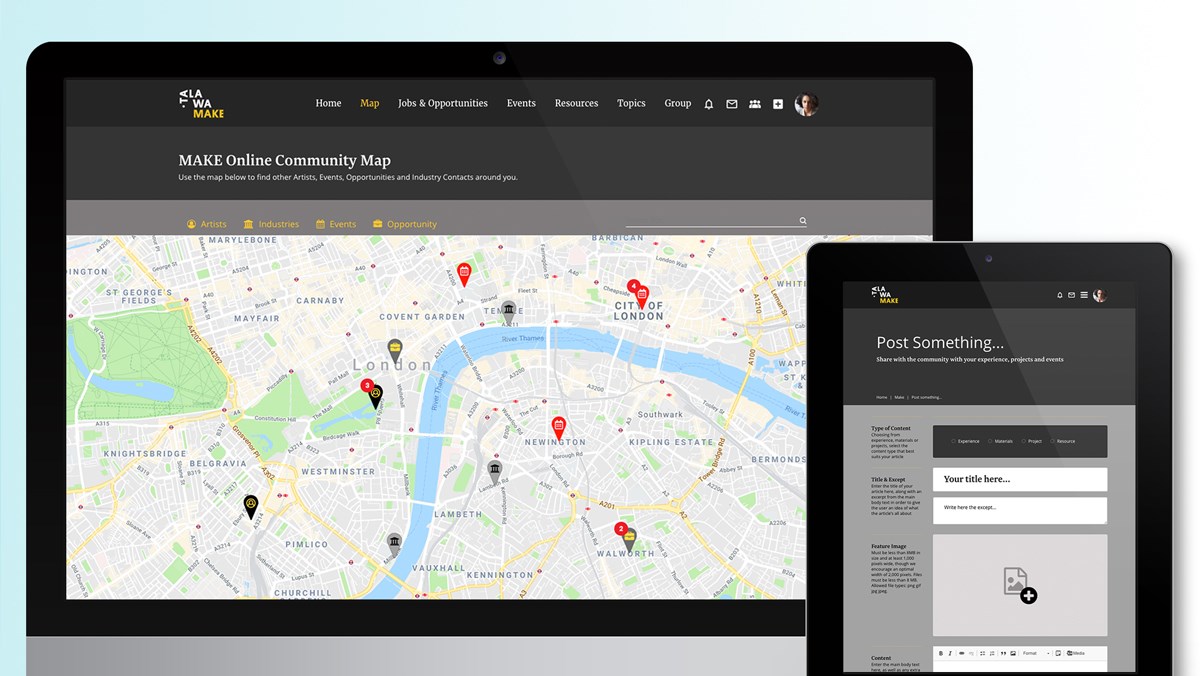
Task: Toggle the Opportunity map filter
Action: tap(405, 224)
